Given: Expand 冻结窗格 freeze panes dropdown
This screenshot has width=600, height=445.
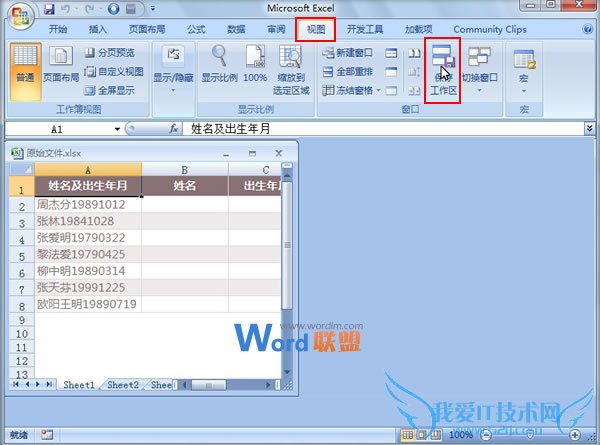Looking at the screenshot, I should tap(351, 90).
